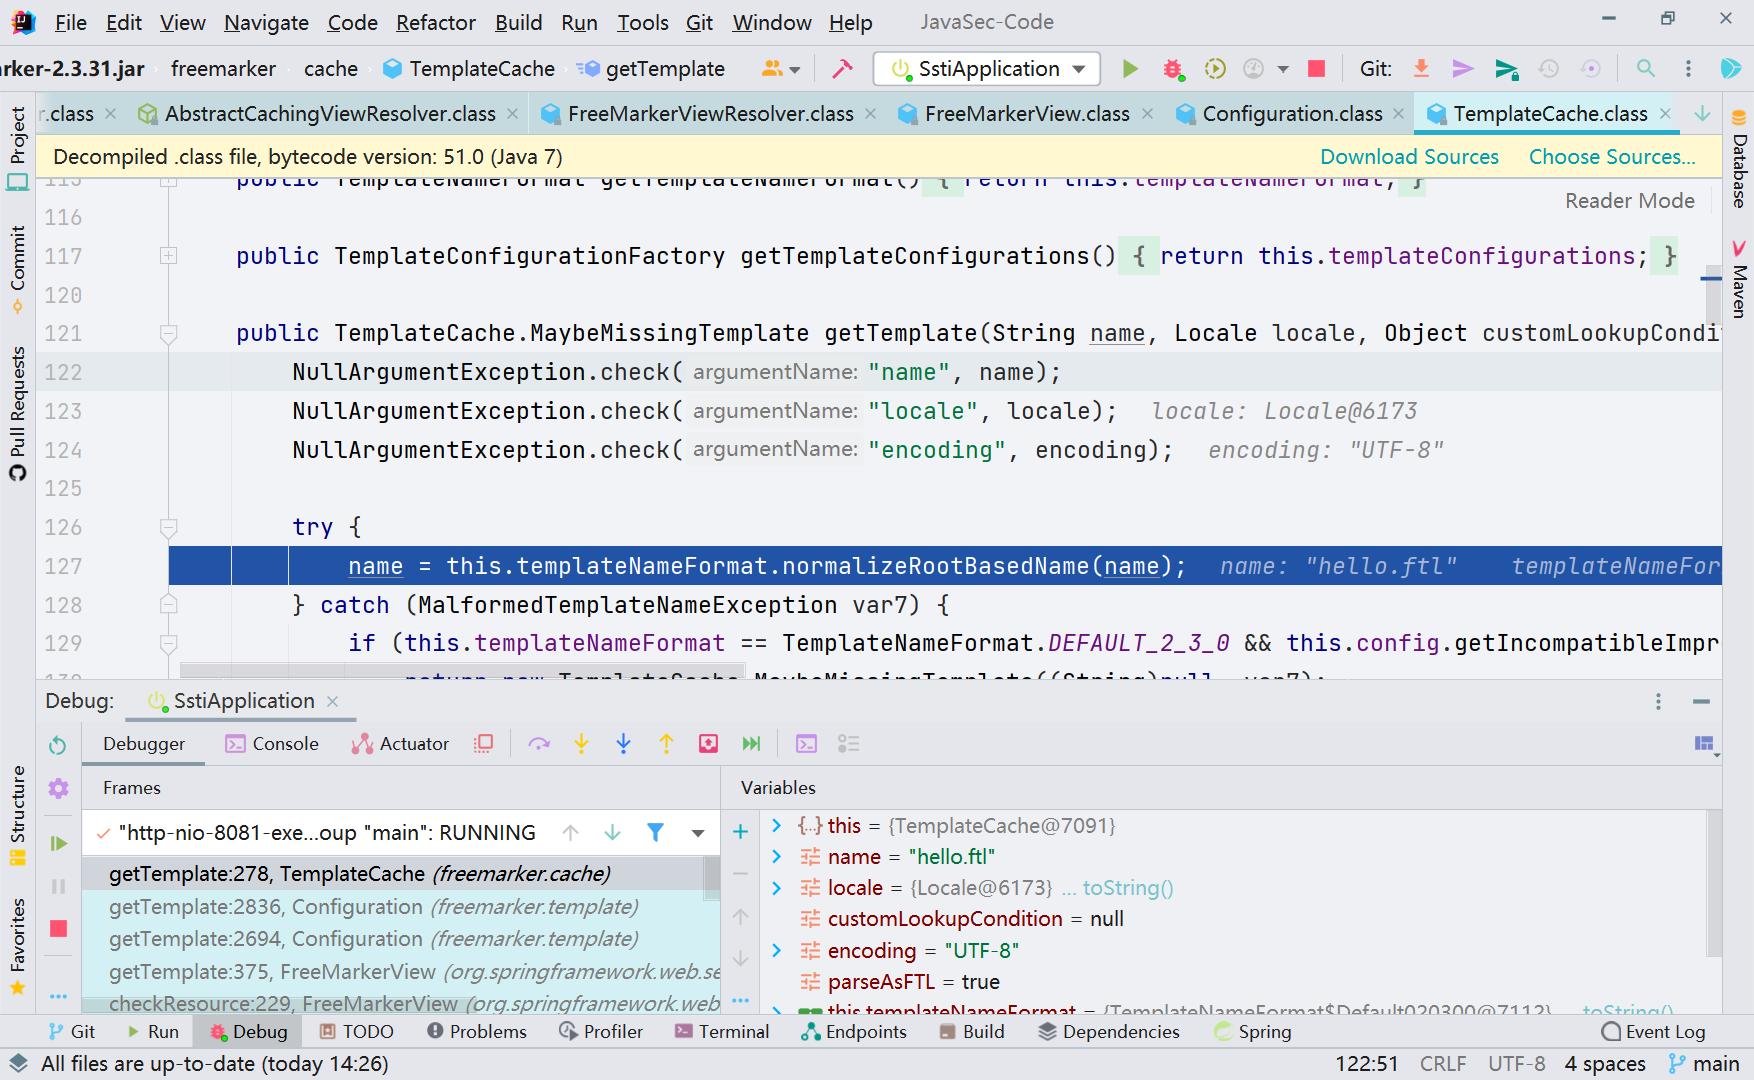Start debugging via the bug icon
1754x1080 pixels.
1172,68
